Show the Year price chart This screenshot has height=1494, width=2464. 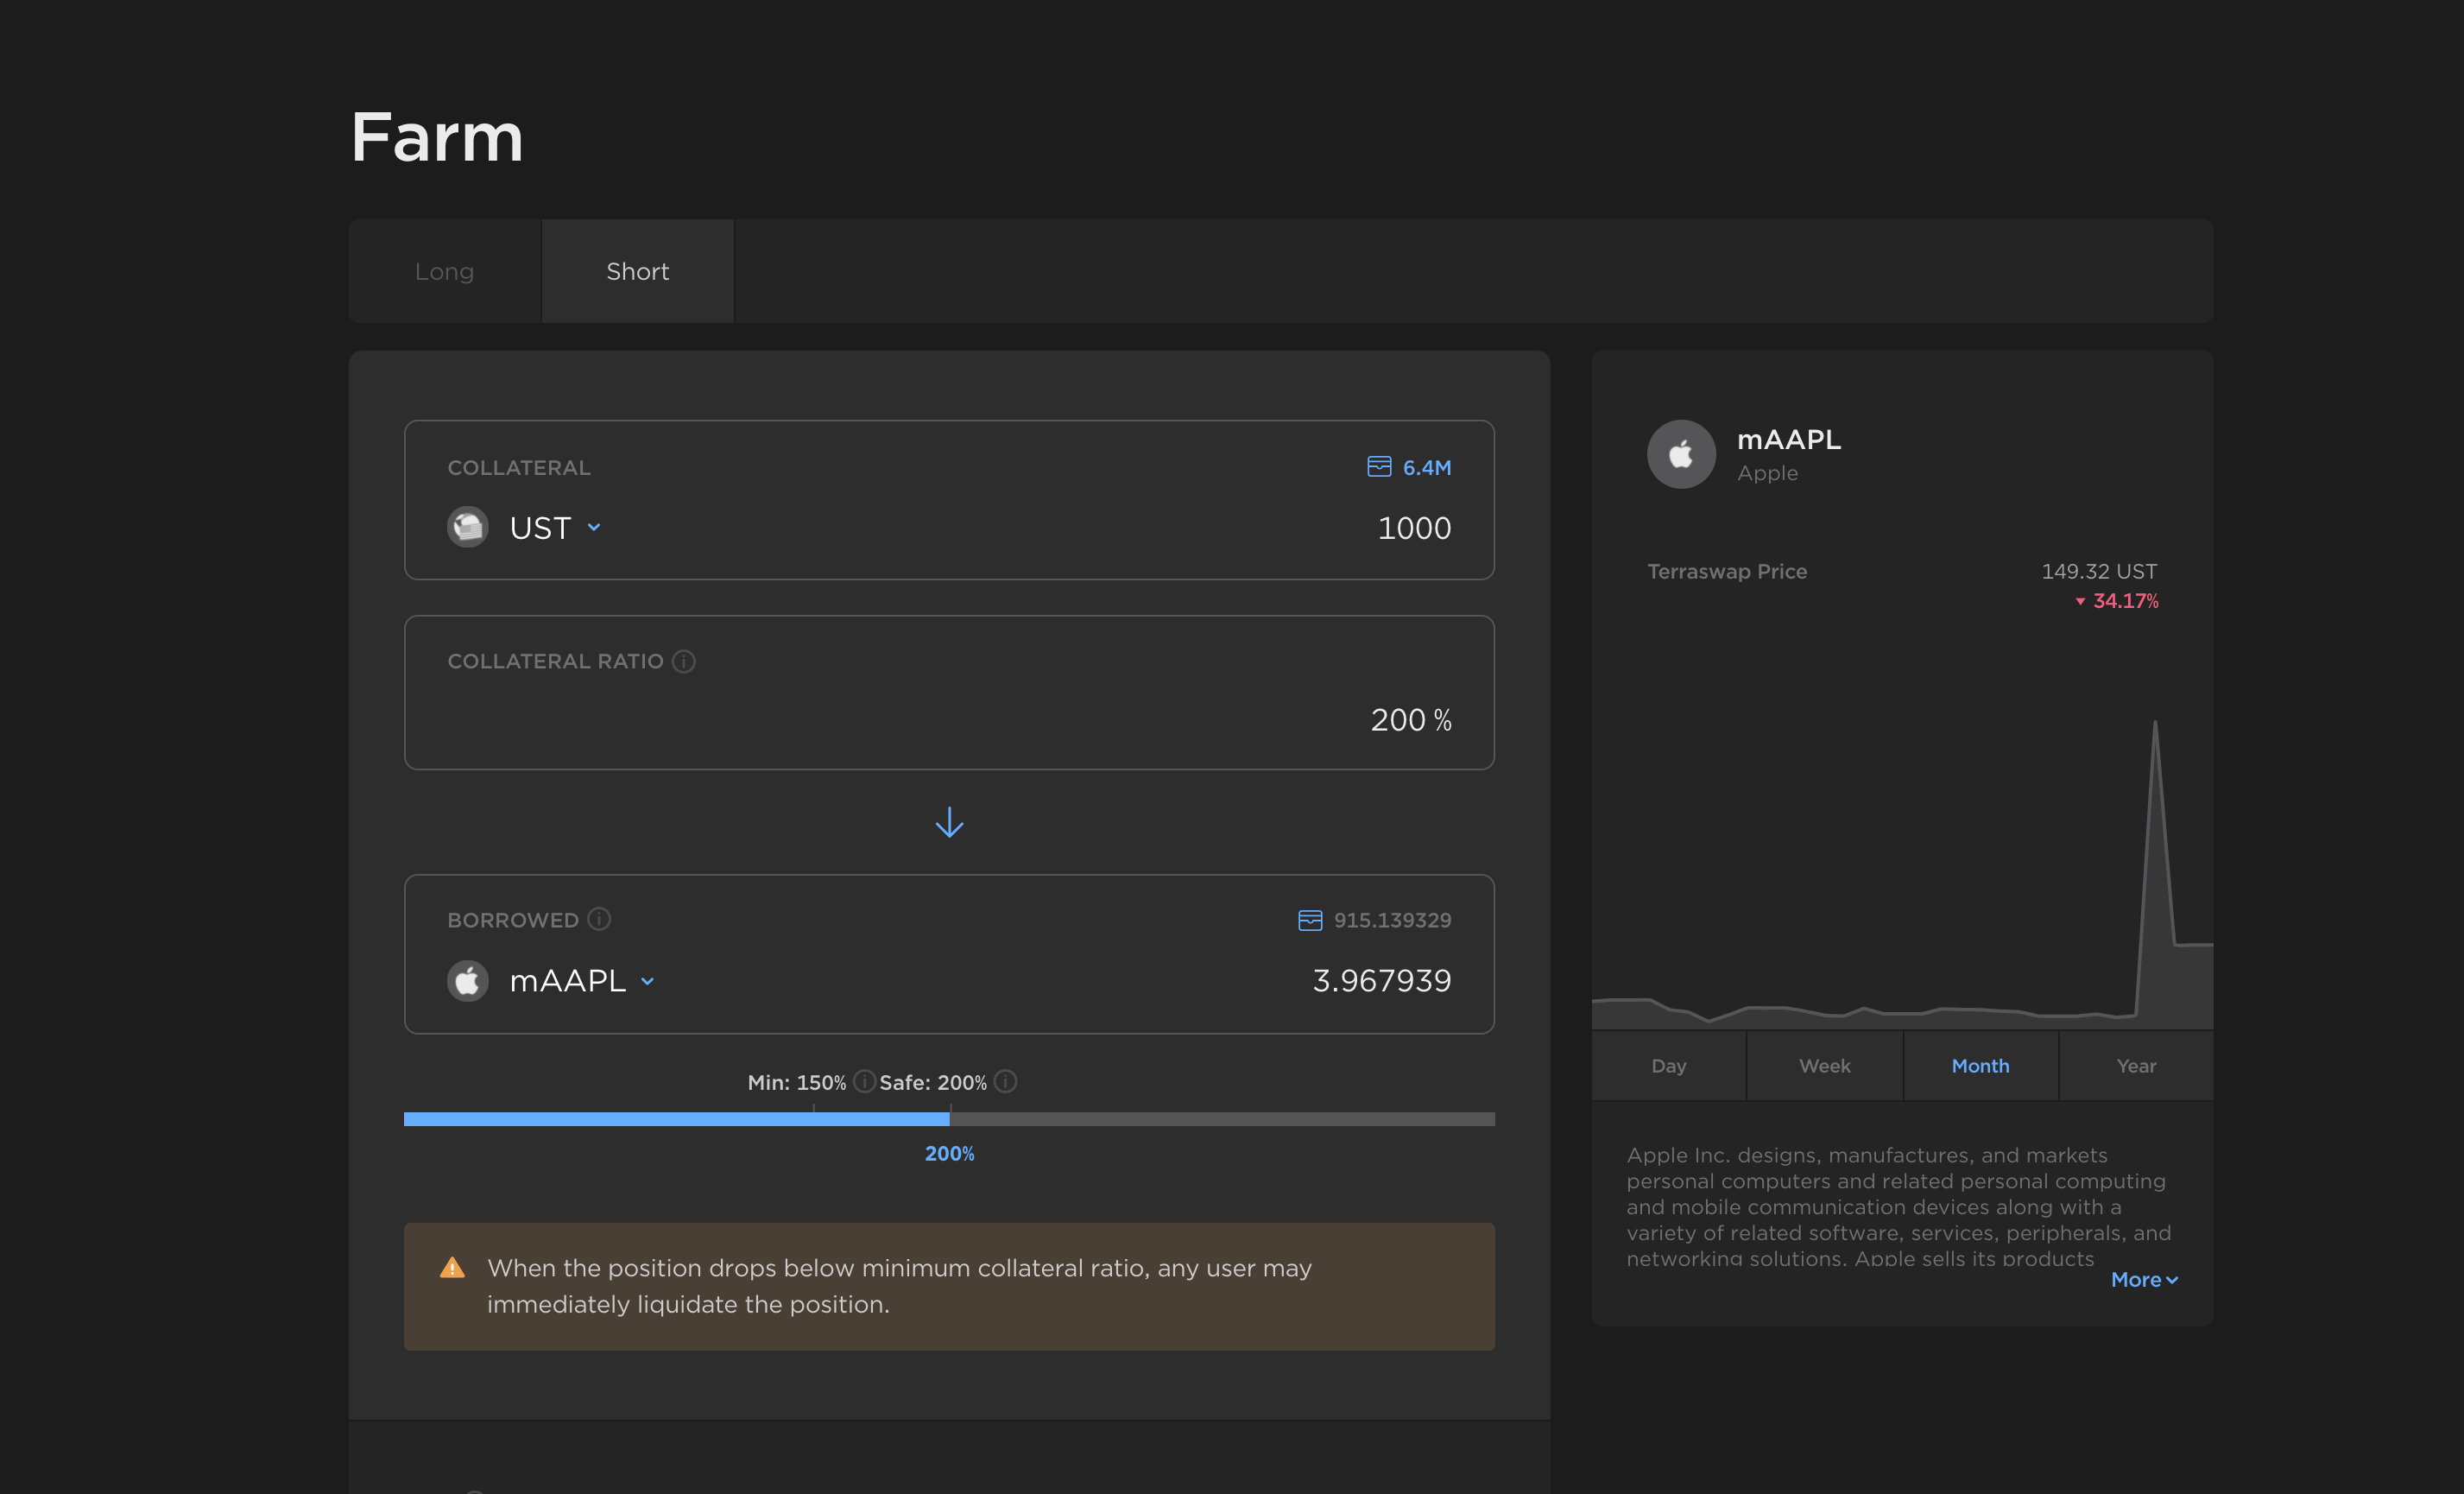click(x=2135, y=1066)
